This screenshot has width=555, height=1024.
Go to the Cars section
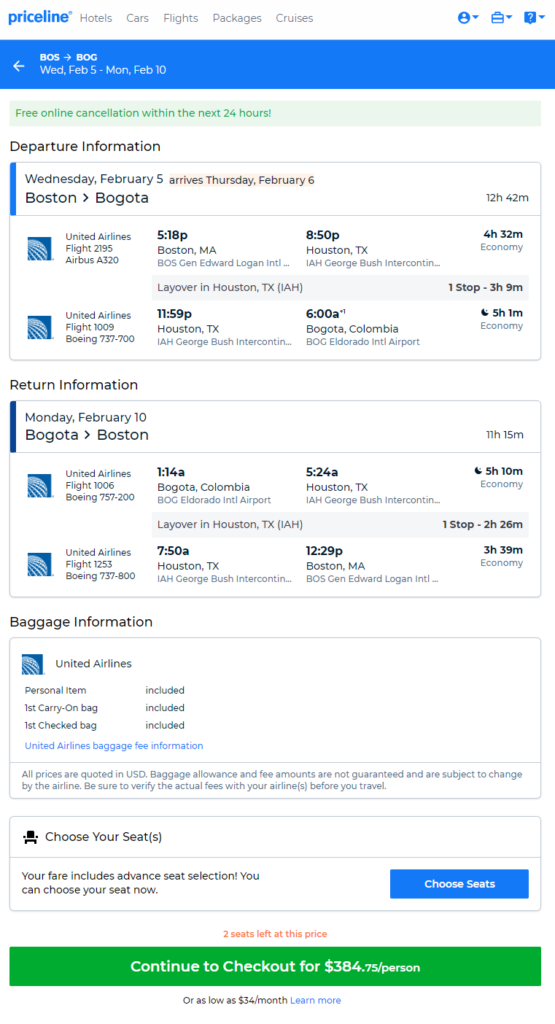click(137, 18)
